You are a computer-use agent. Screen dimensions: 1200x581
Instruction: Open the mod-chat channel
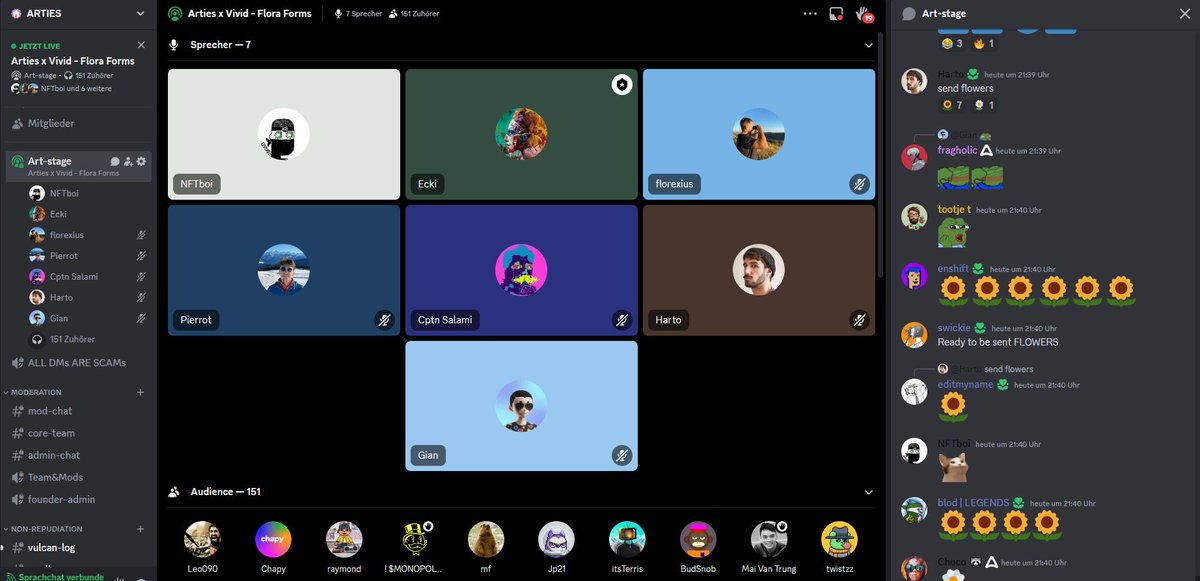click(78, 411)
